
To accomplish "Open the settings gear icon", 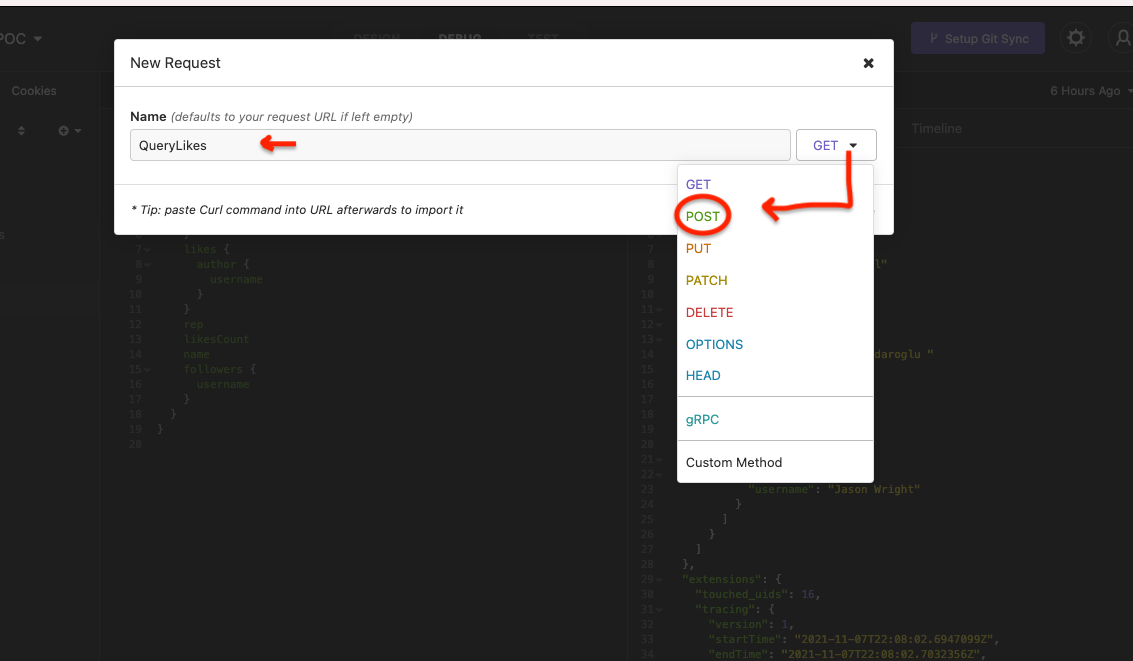I will pos(1075,38).
